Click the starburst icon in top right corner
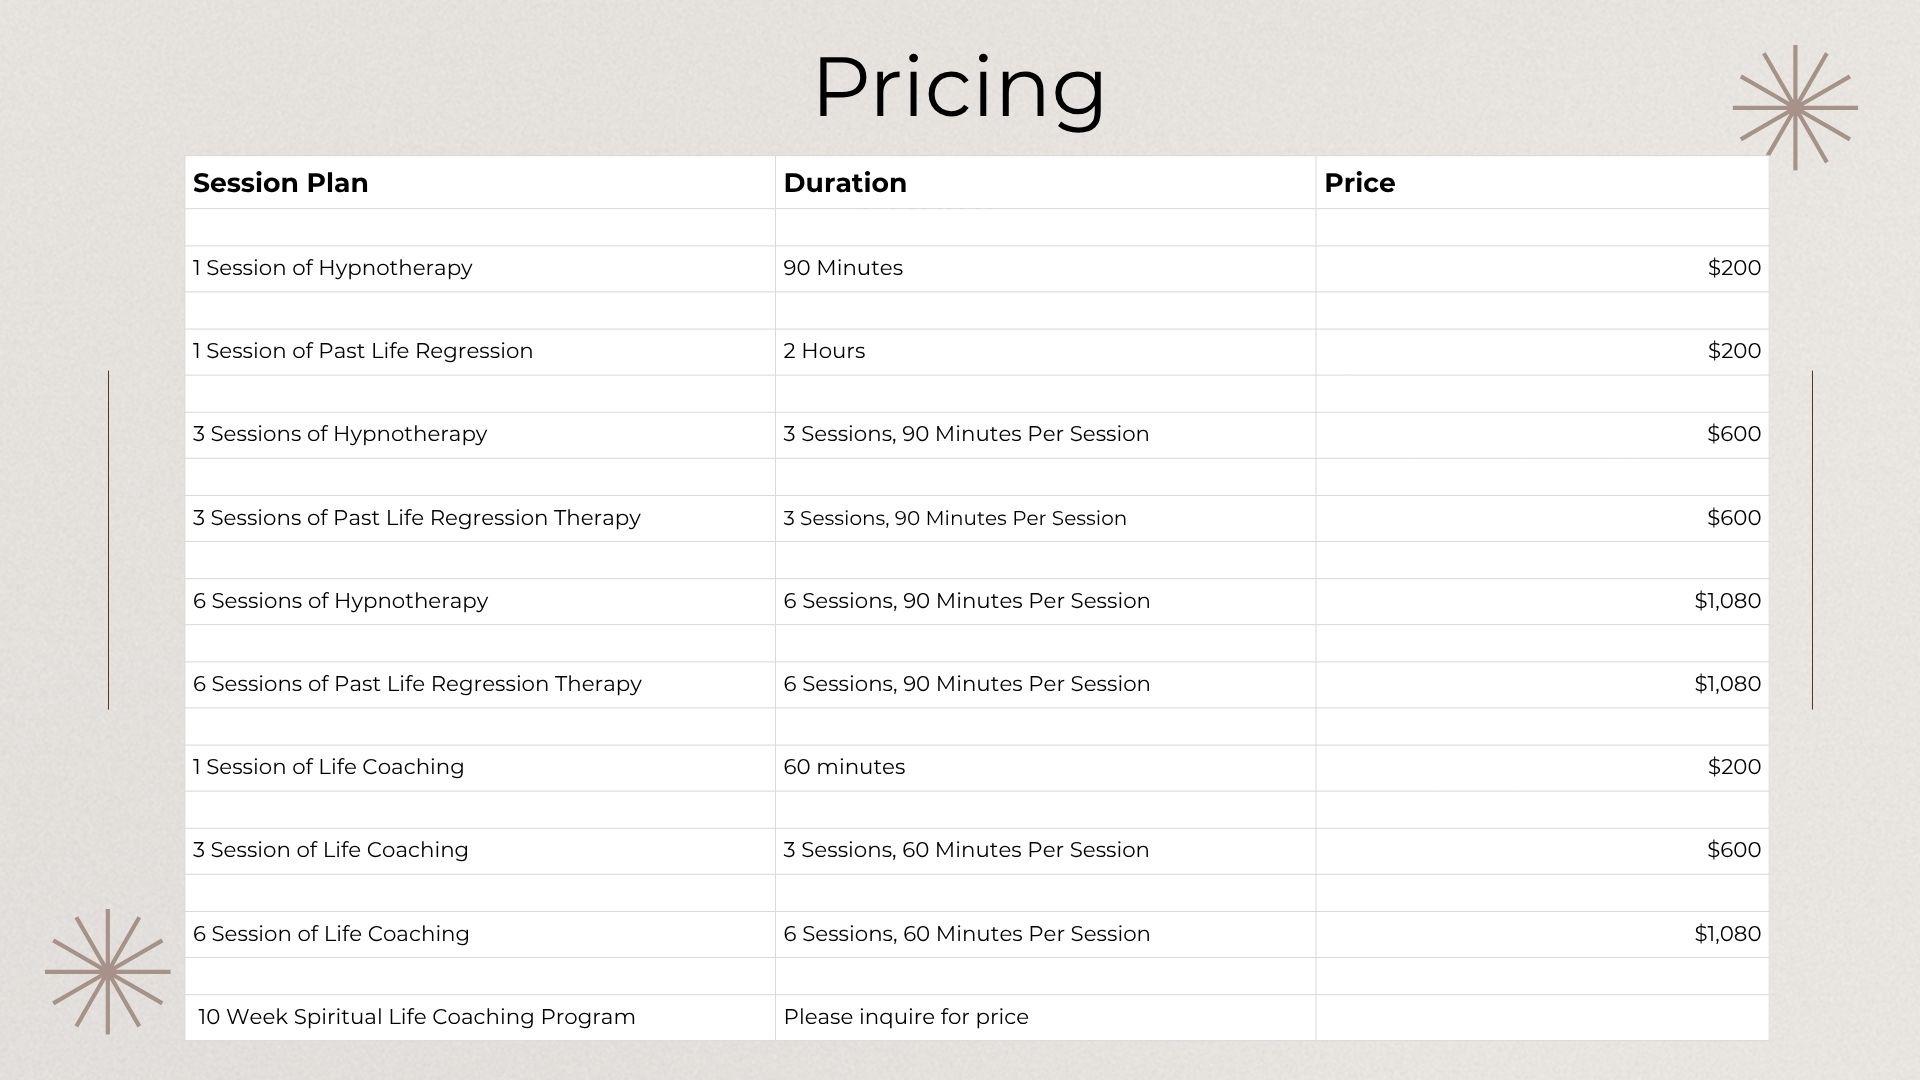This screenshot has width=1920, height=1080. pyautogui.click(x=1795, y=107)
